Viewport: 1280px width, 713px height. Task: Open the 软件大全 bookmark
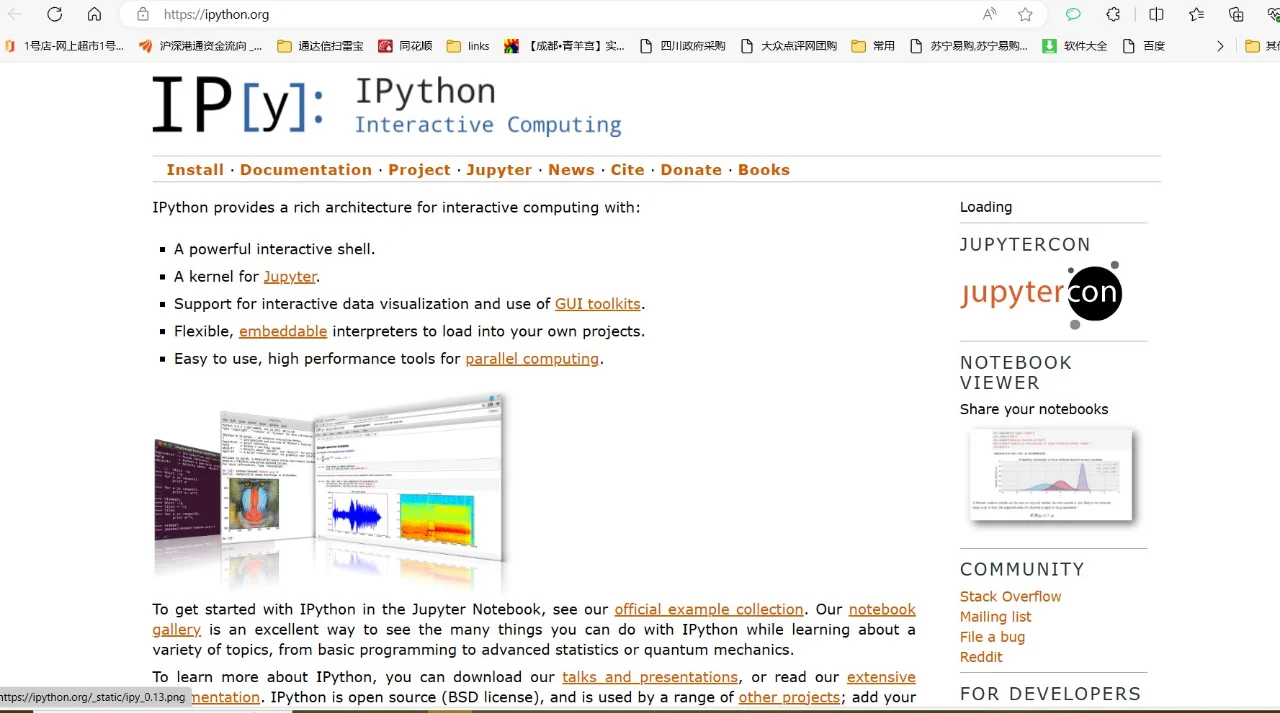(1075, 46)
